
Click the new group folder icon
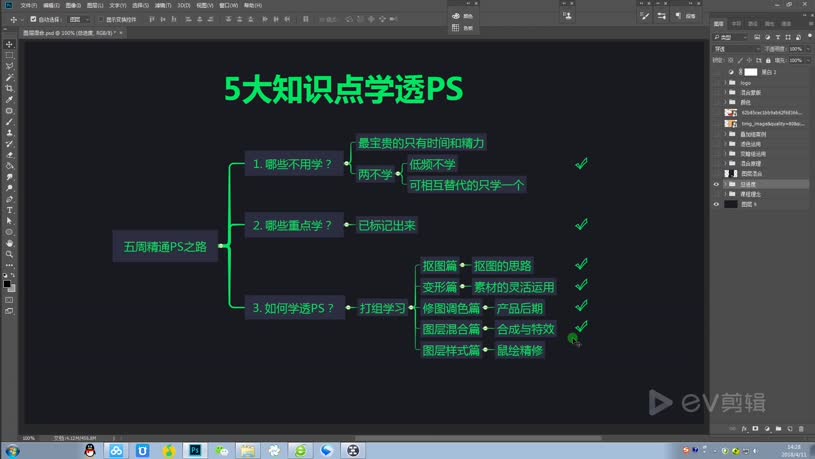click(x=778, y=429)
